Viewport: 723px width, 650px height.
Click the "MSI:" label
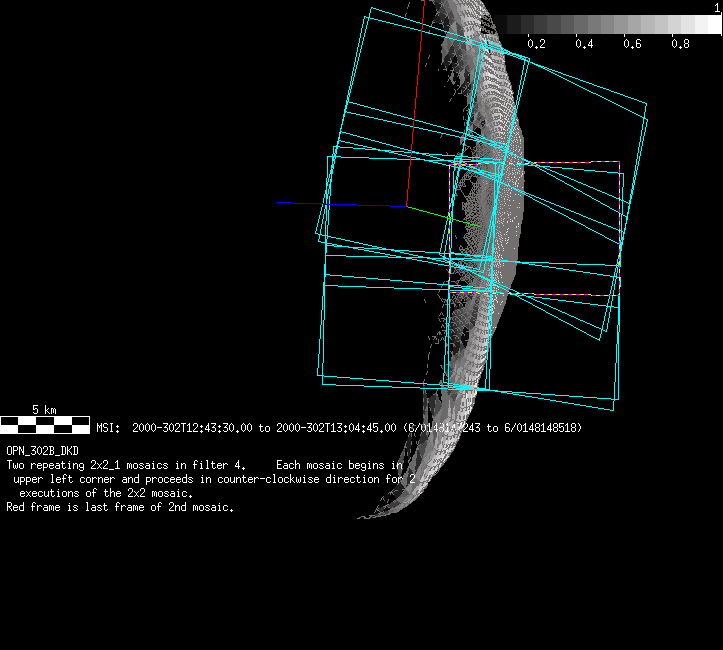[x=108, y=428]
